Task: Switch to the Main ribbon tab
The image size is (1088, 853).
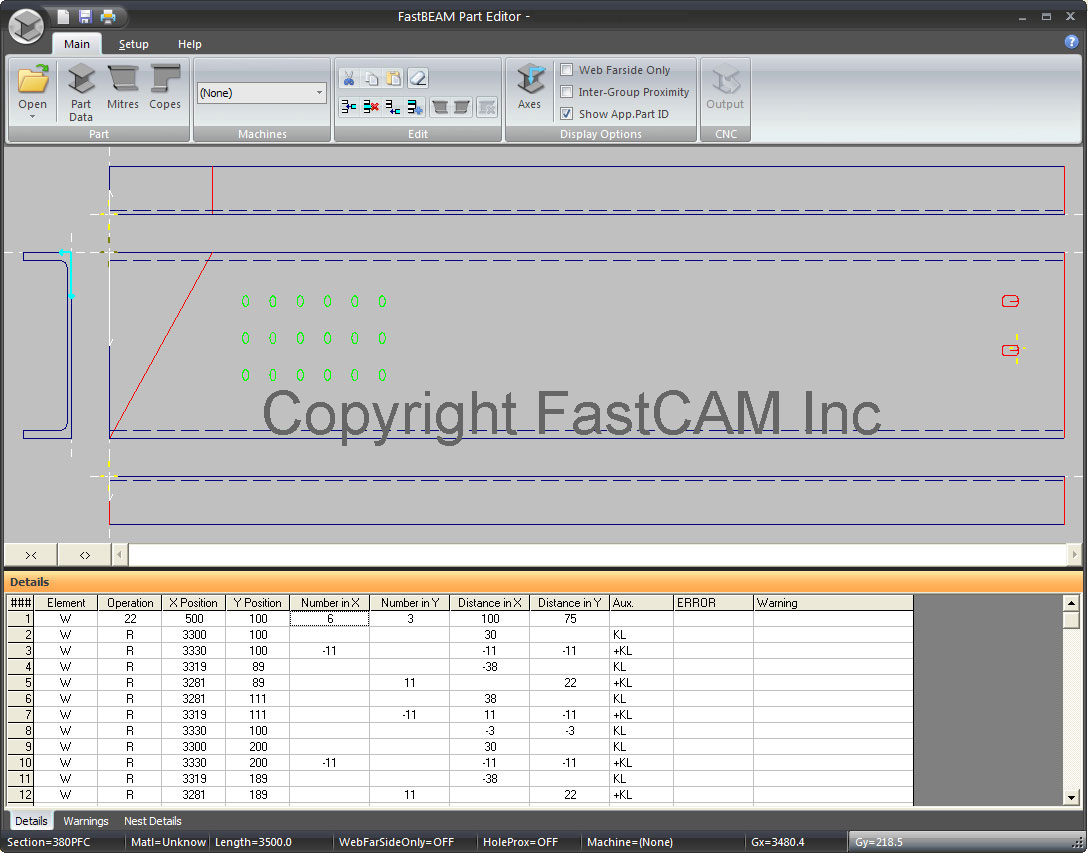Action: pyautogui.click(x=77, y=44)
